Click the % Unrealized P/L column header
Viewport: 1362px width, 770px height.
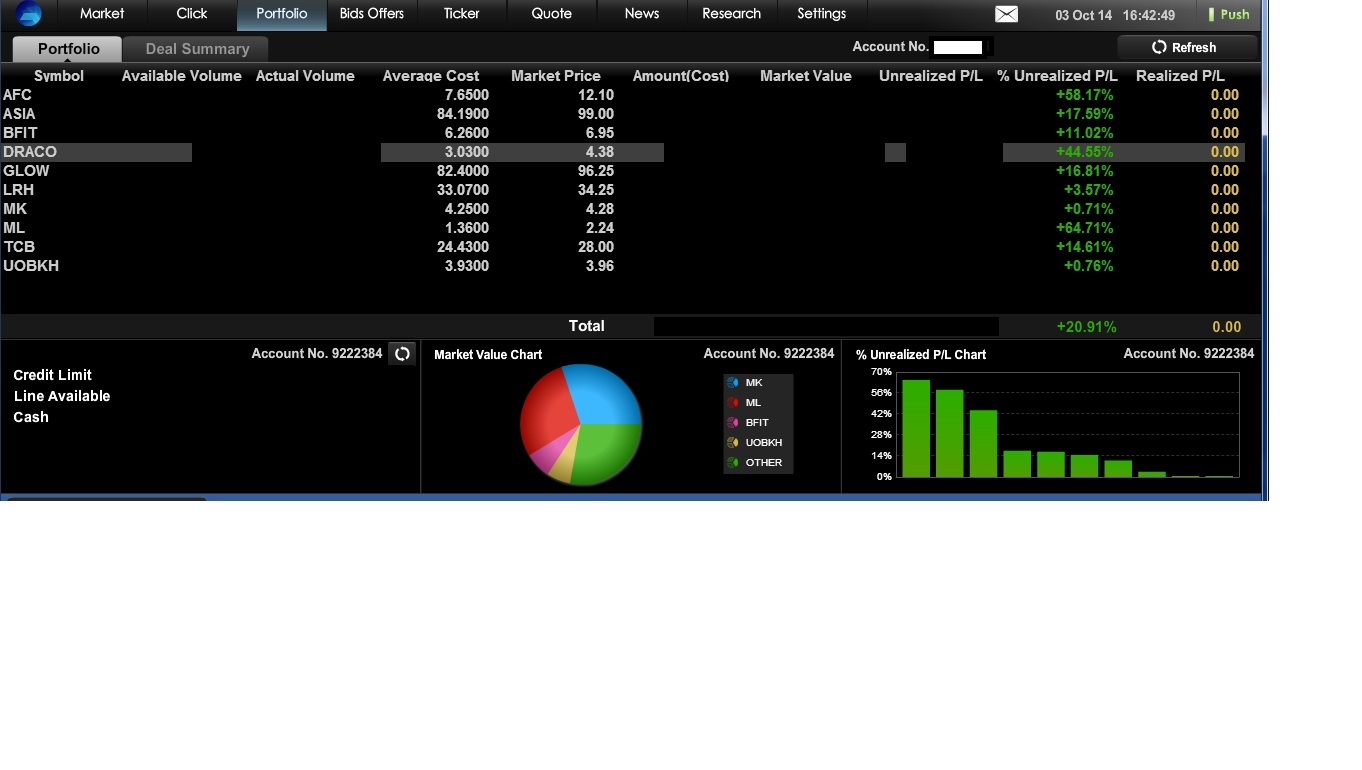1057,76
